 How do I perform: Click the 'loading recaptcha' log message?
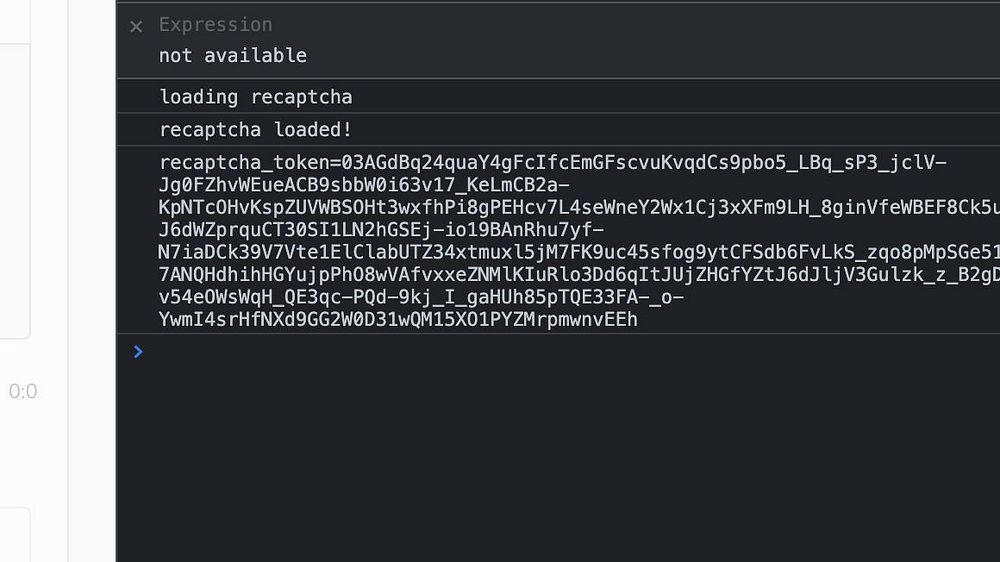(x=256, y=97)
